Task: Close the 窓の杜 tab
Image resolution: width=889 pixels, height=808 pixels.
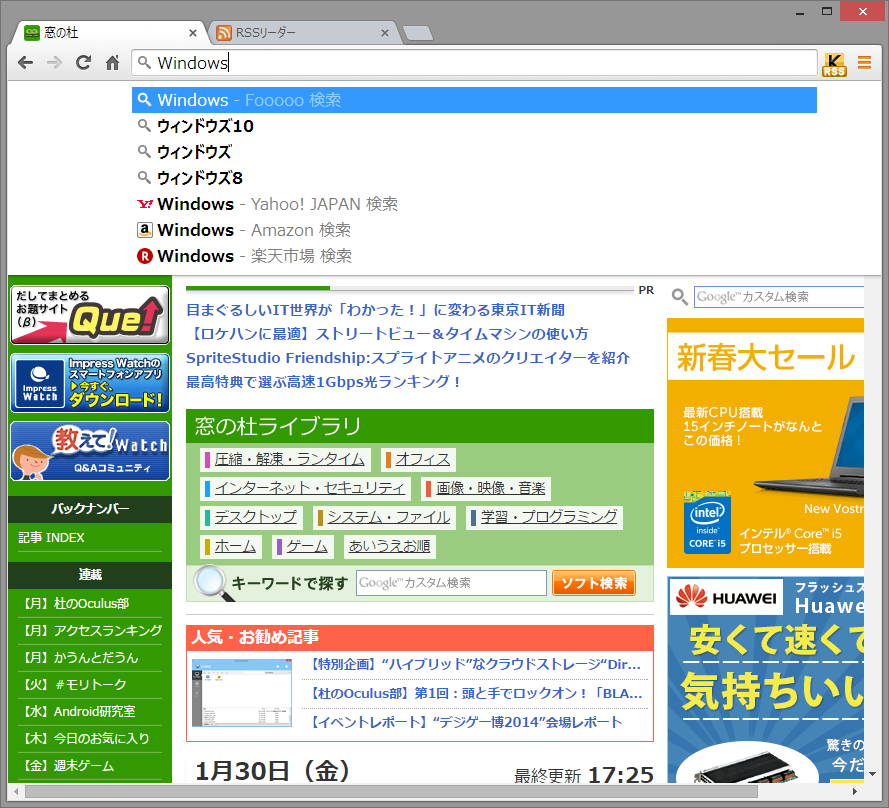Action: 193,33
